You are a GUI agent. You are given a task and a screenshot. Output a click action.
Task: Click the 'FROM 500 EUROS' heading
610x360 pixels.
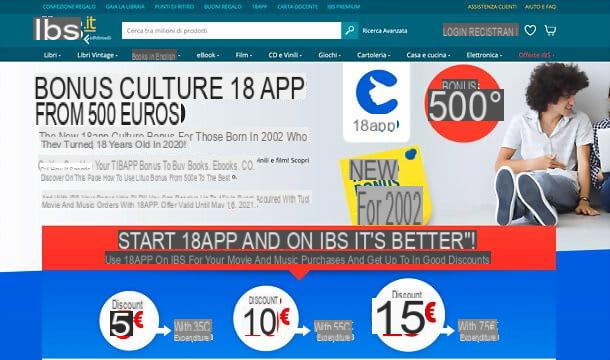coord(109,114)
